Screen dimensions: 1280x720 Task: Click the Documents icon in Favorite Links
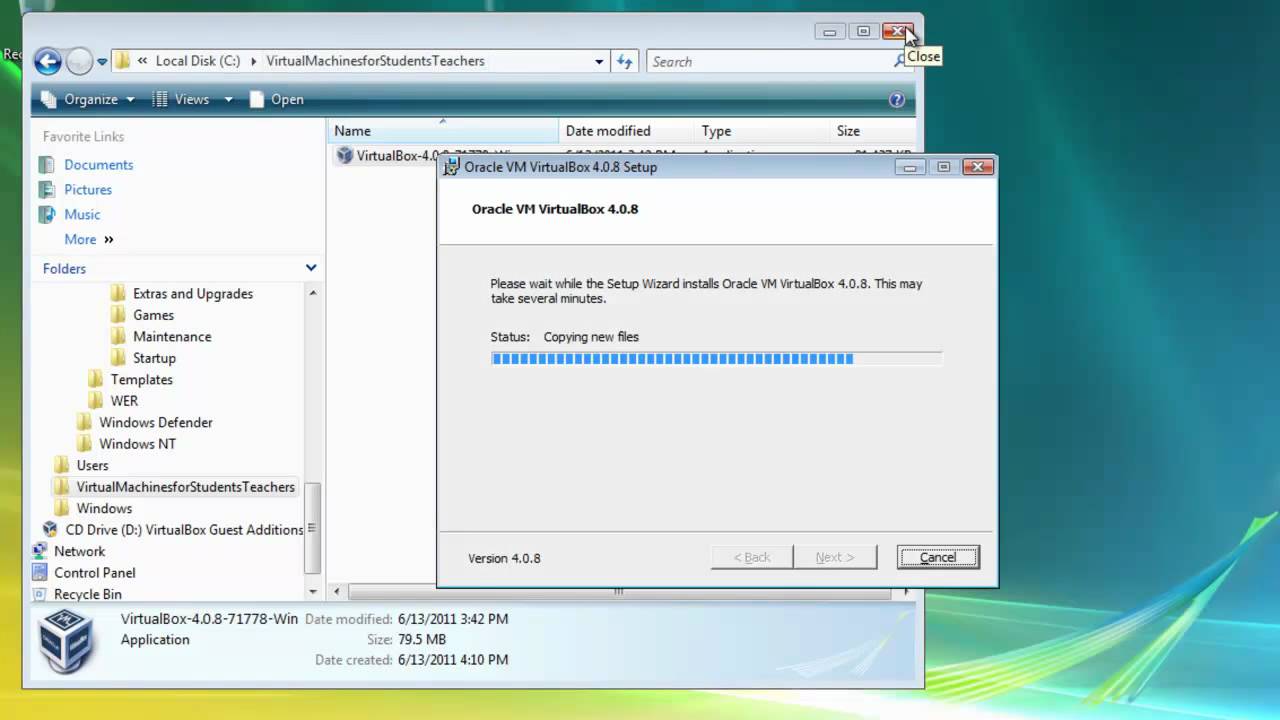[46, 164]
